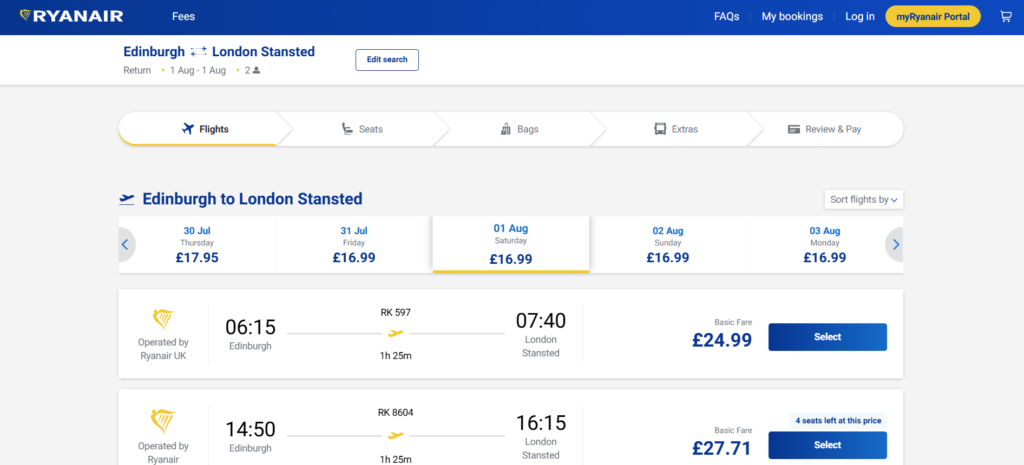Click yellow plane icon on RK 597 route
1024x465 pixels.
pyautogui.click(x=396, y=333)
